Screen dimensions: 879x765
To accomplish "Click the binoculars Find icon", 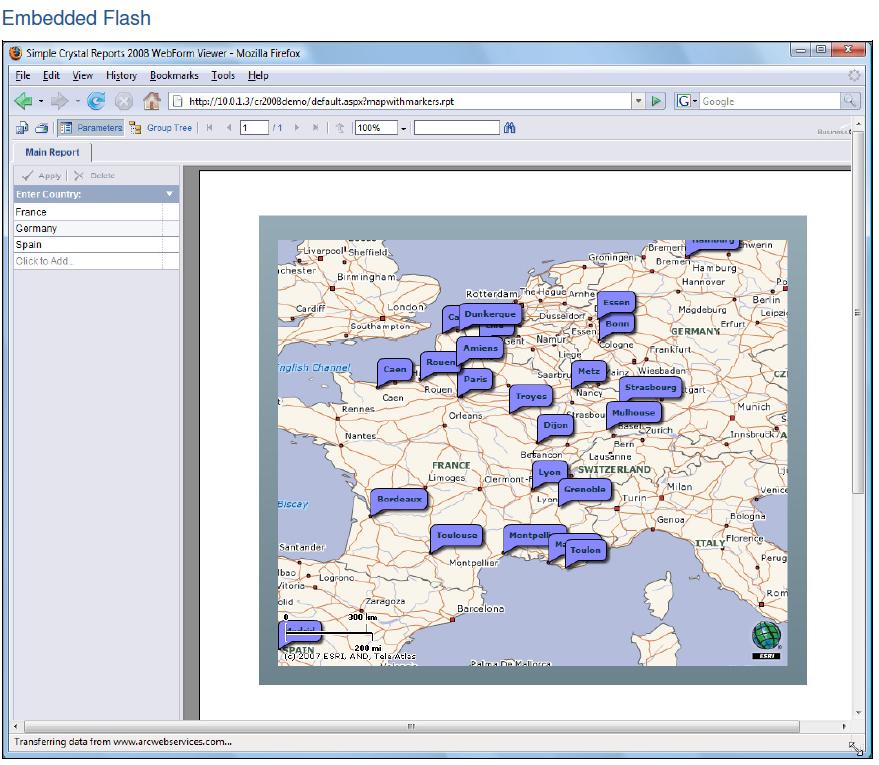I will 509,128.
